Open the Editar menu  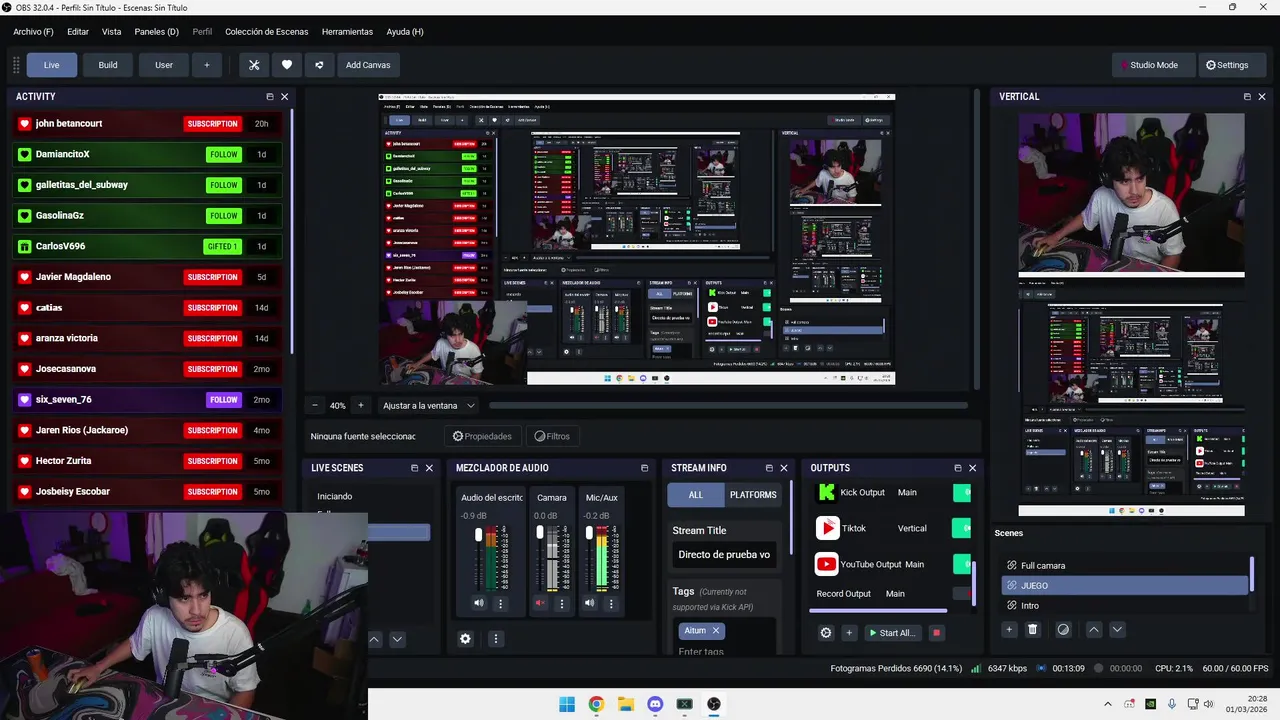pyautogui.click(x=77, y=32)
